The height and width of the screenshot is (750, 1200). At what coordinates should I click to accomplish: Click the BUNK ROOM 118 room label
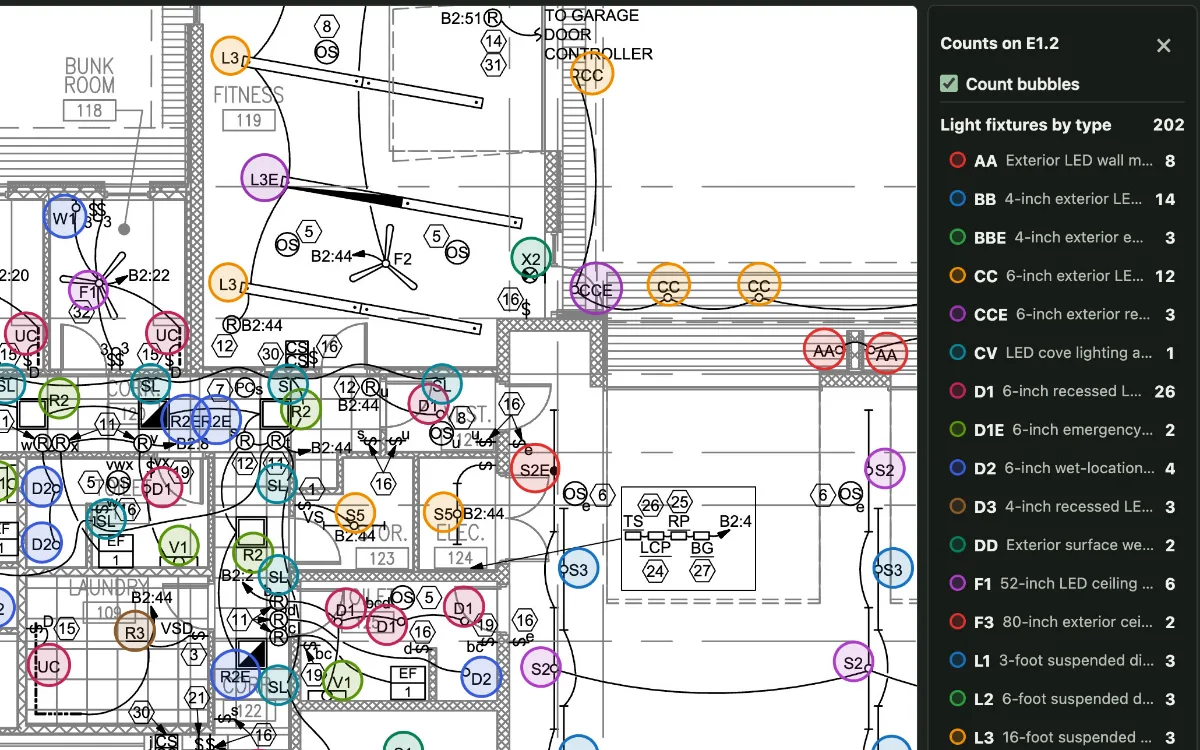(x=89, y=88)
